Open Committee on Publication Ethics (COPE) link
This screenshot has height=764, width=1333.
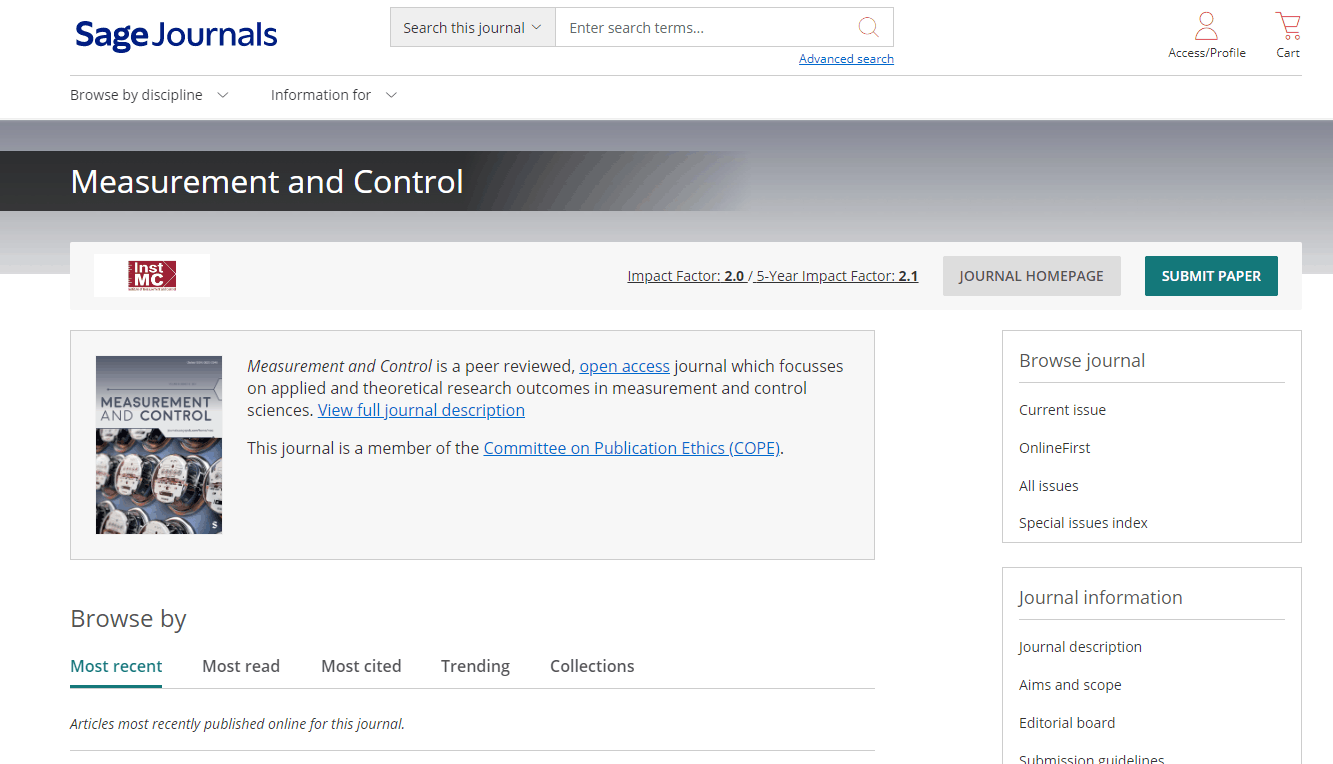click(632, 448)
